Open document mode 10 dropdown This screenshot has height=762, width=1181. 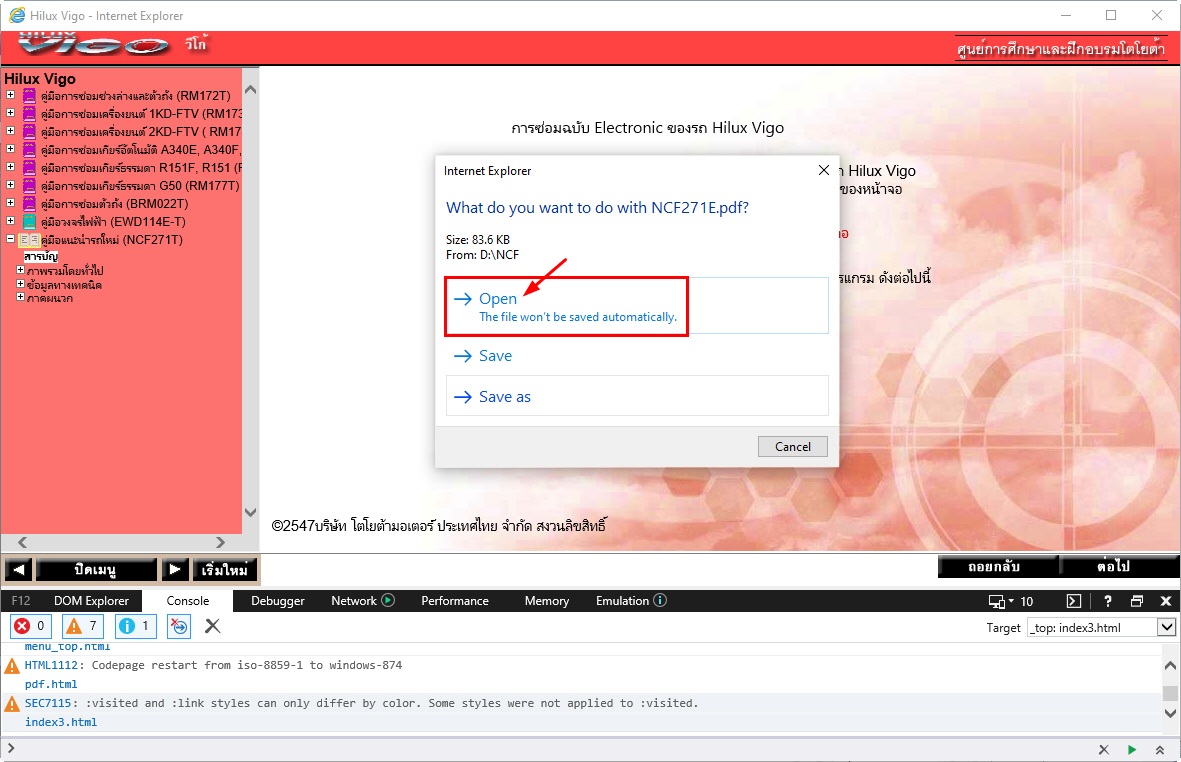point(1012,601)
